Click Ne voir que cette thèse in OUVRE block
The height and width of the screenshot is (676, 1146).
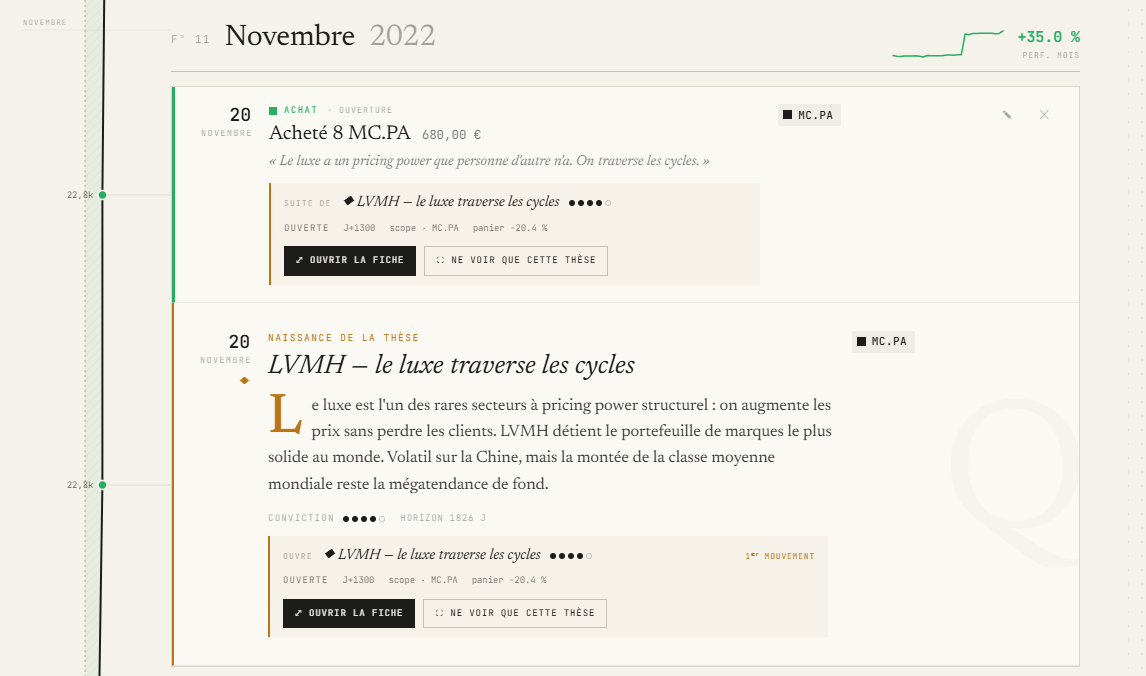(x=515, y=613)
